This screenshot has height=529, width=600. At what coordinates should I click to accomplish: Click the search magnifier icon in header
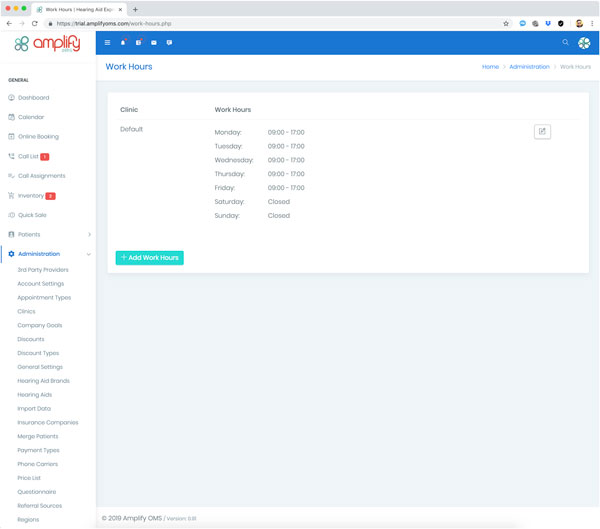point(565,43)
